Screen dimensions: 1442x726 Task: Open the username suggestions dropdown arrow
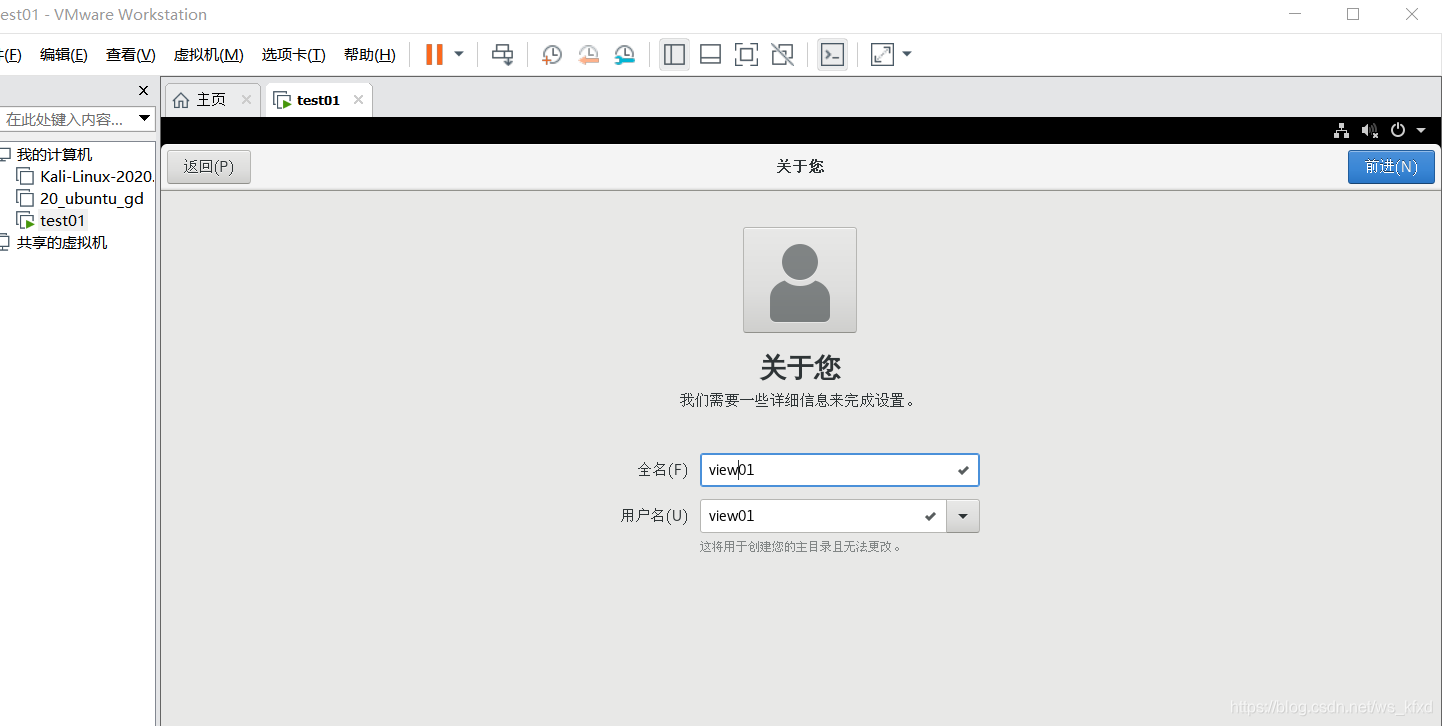(963, 516)
